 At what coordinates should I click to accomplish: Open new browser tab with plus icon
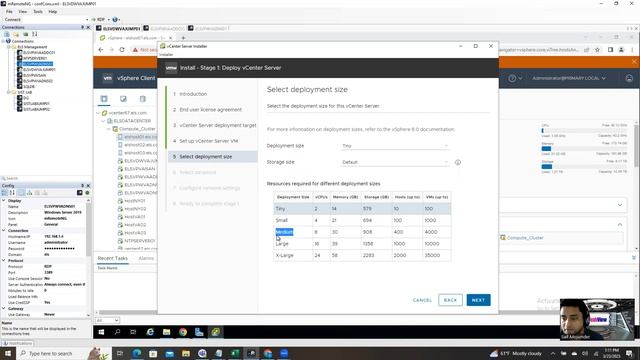[x=183, y=38]
